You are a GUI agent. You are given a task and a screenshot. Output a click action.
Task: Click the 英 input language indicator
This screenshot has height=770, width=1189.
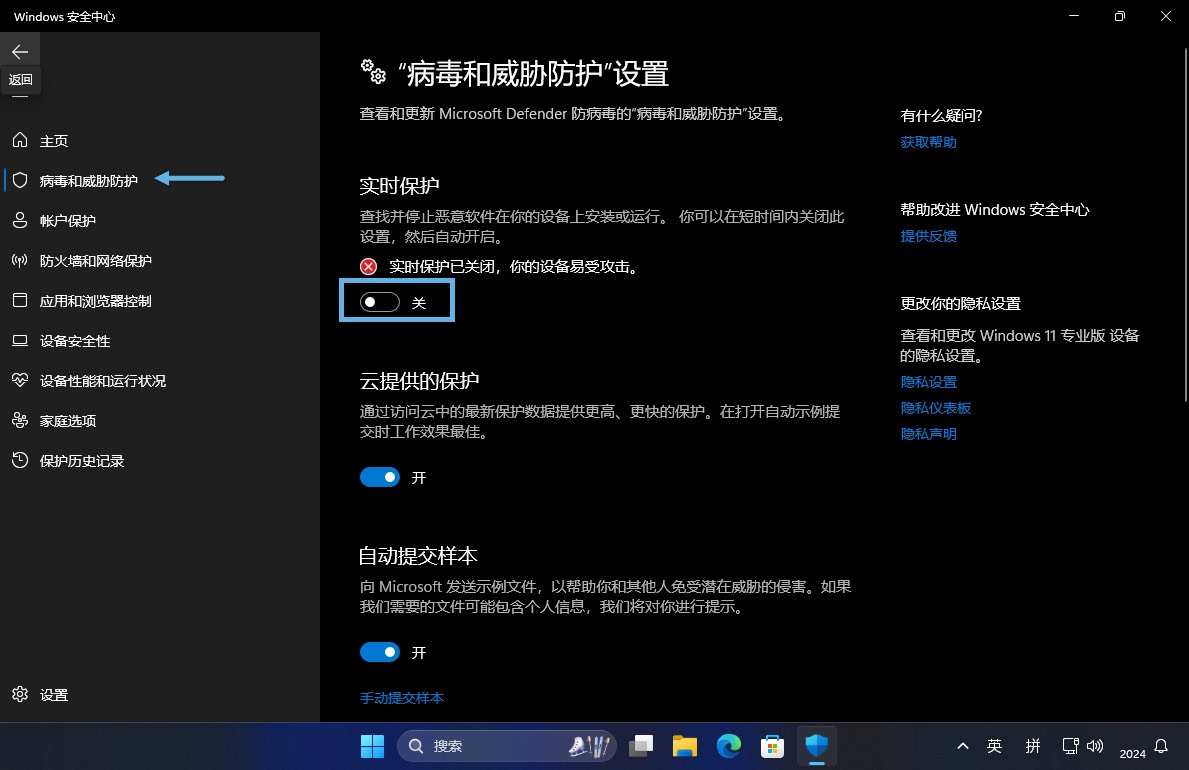[x=994, y=746]
